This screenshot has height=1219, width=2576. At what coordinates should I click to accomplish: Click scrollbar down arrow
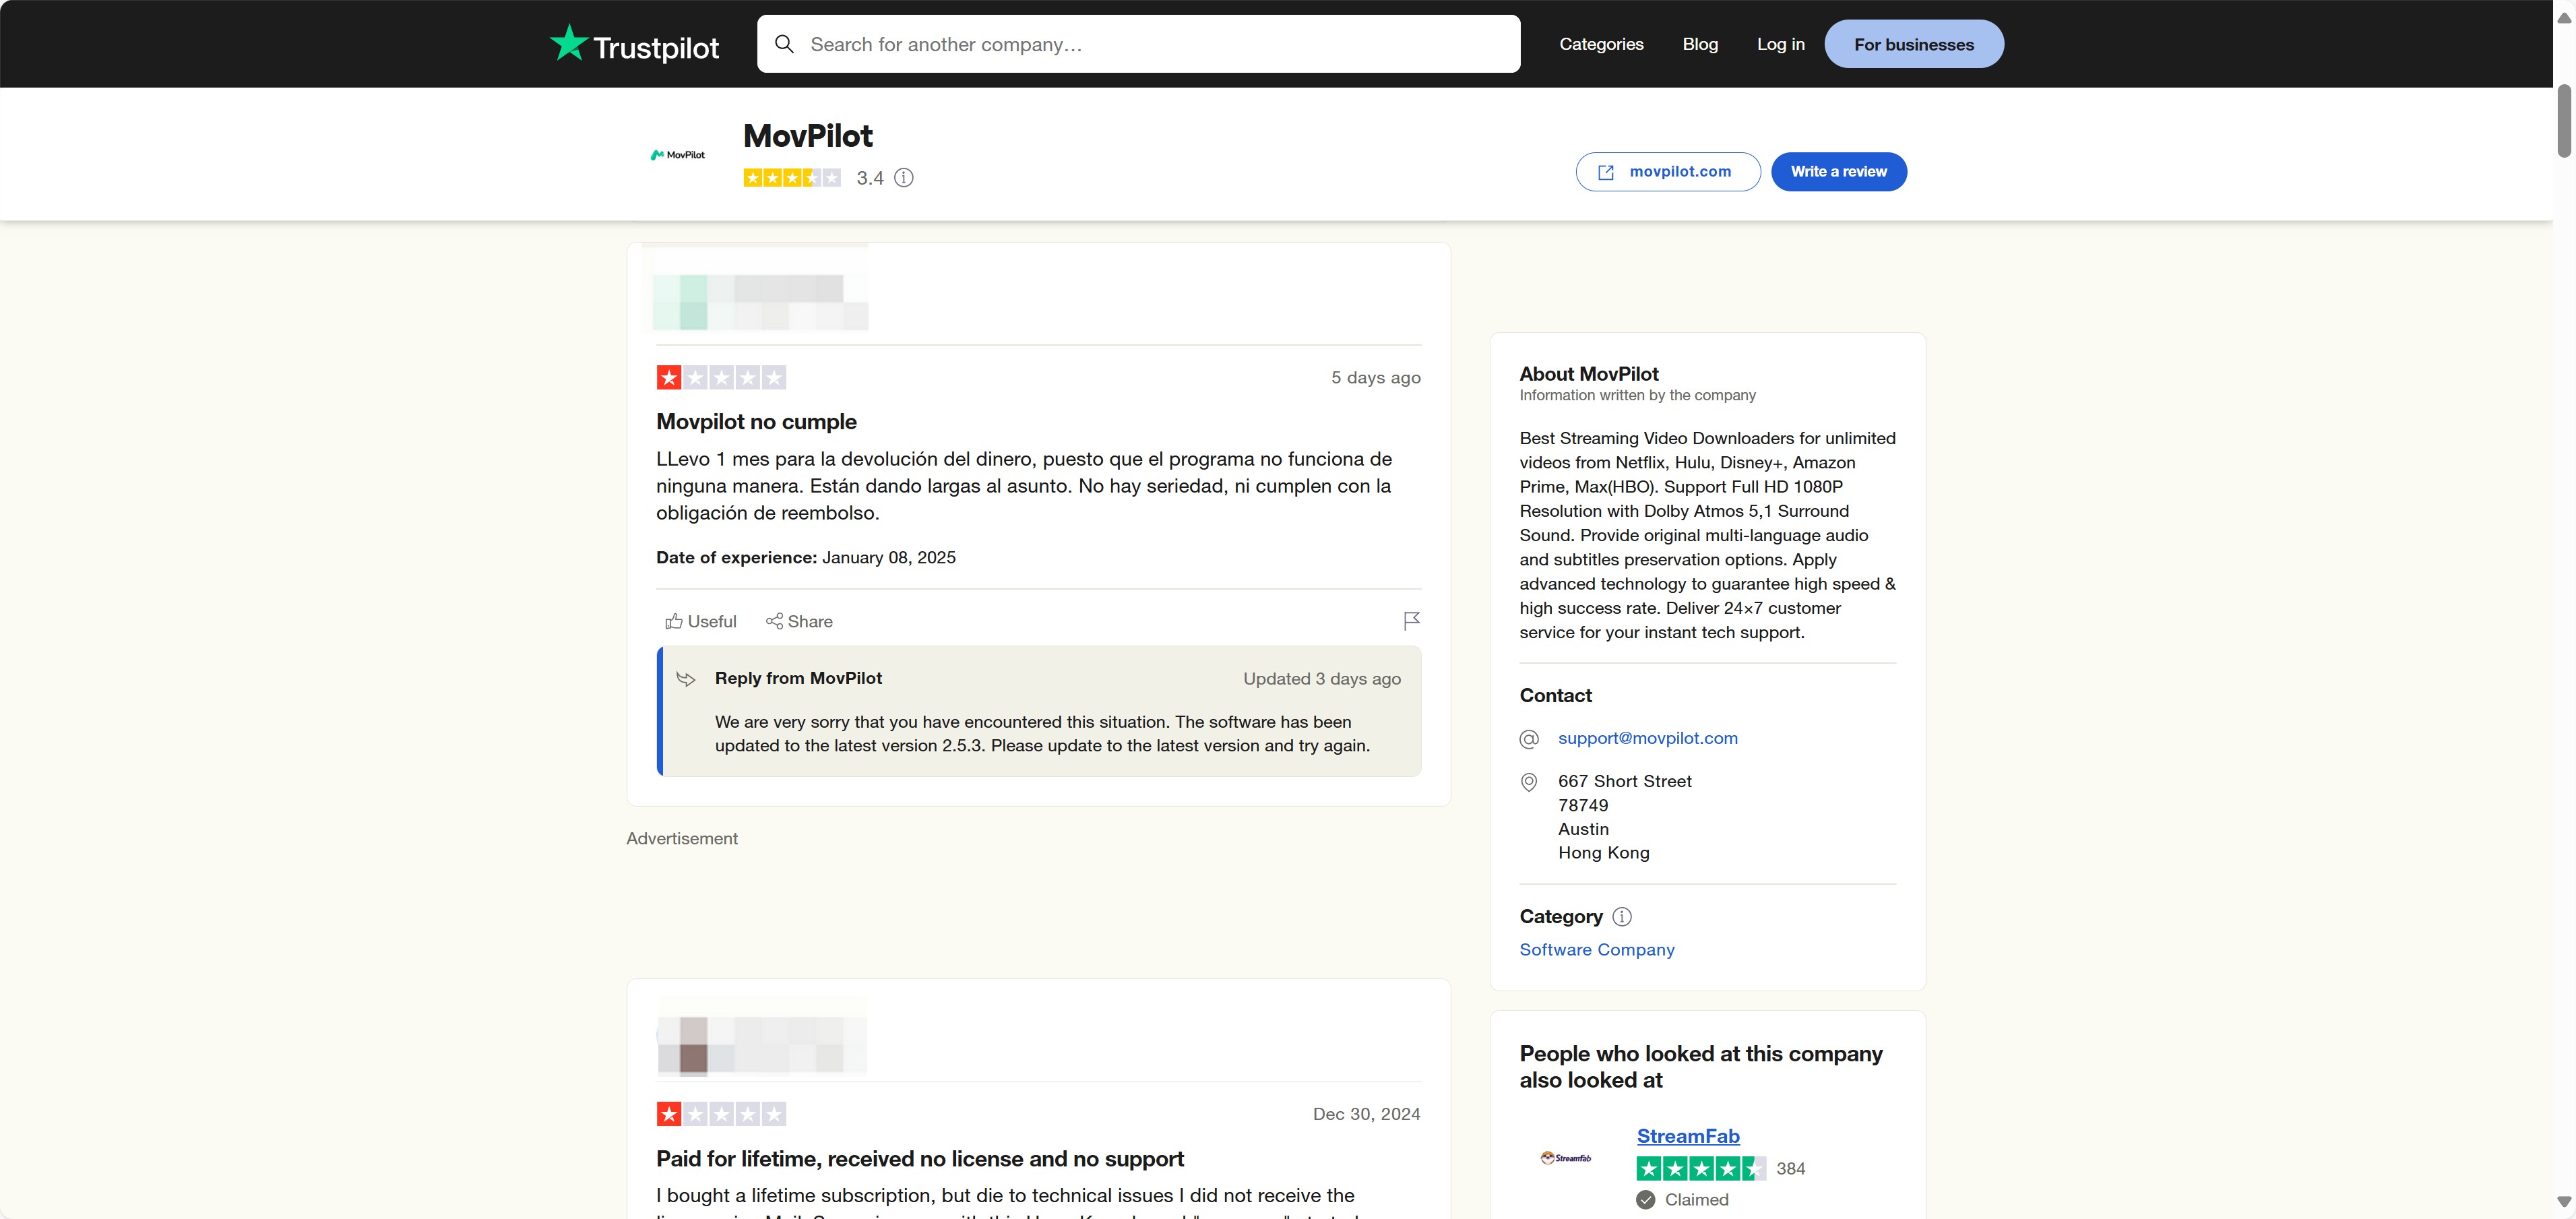click(2564, 1201)
